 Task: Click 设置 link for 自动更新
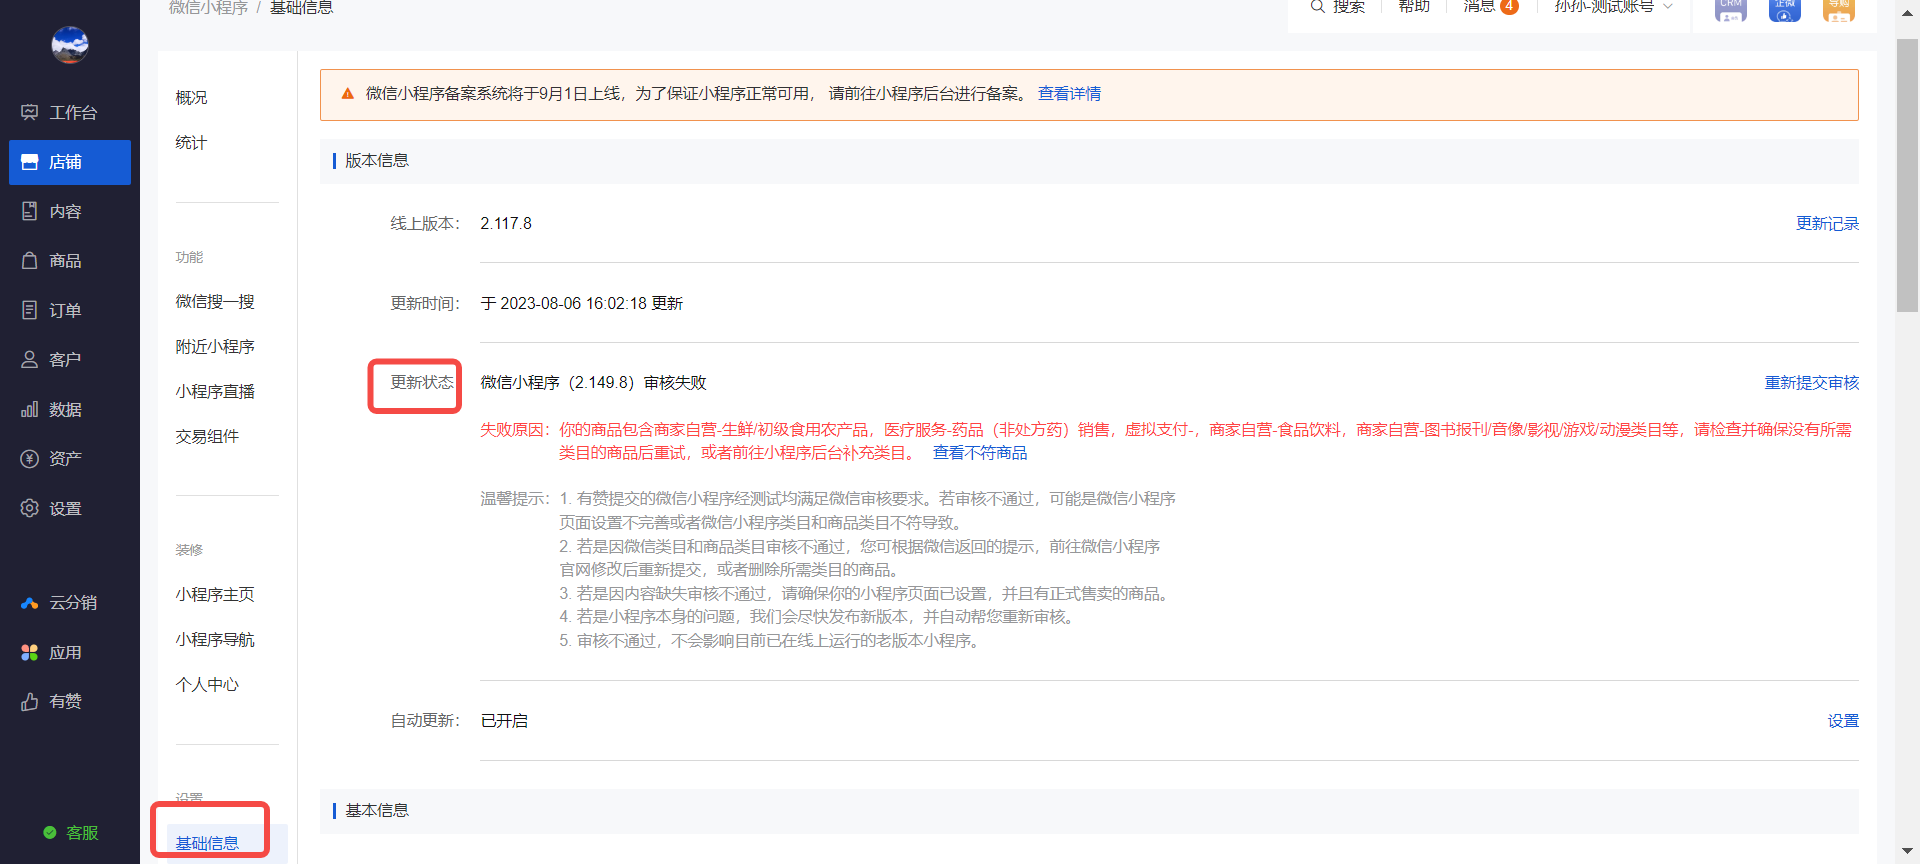pos(1843,720)
